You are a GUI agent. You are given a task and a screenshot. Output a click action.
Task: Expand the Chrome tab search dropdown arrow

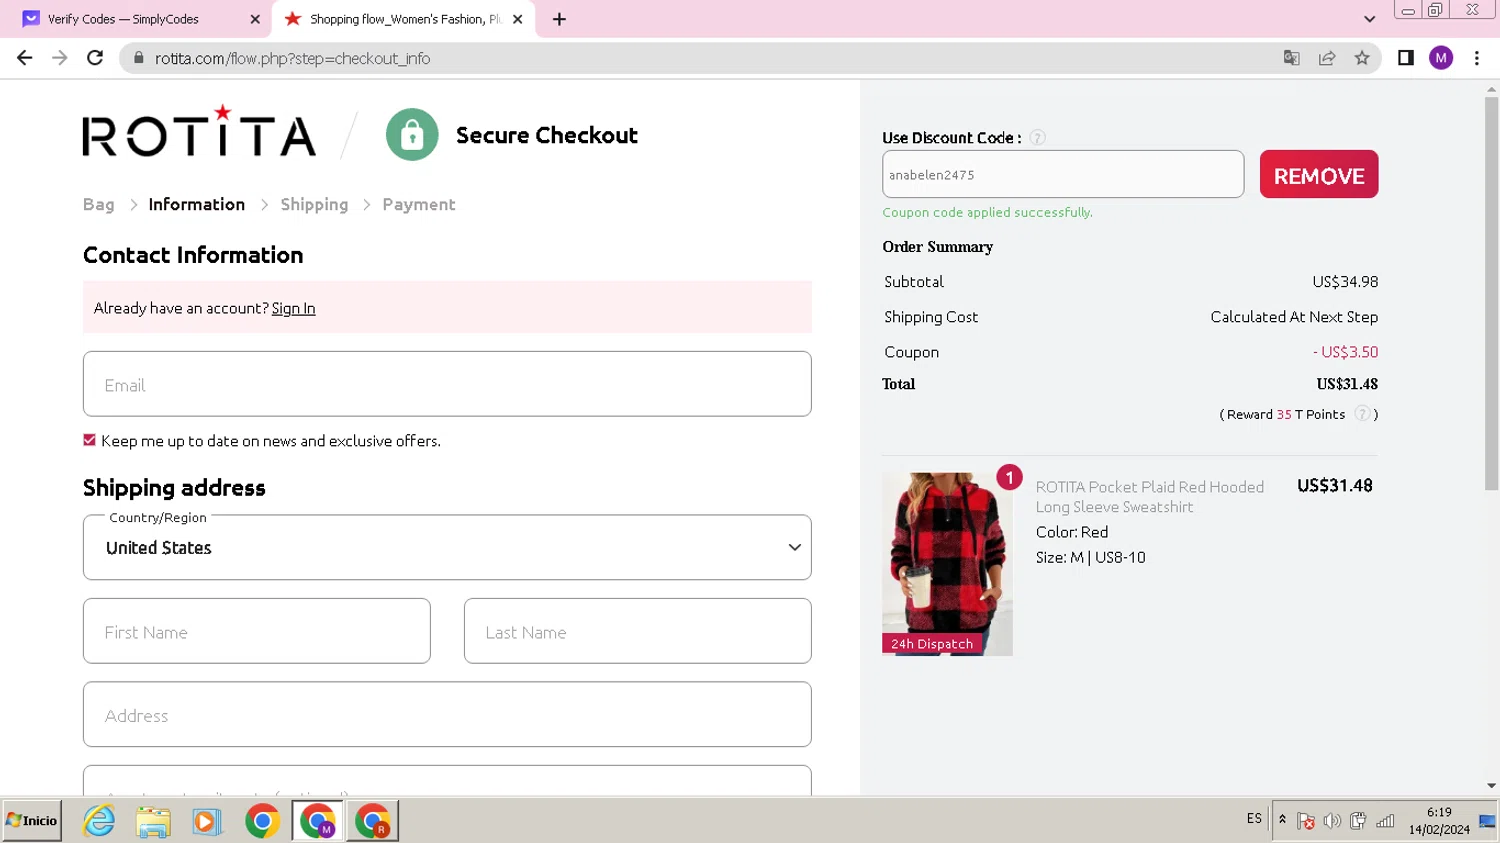point(1369,19)
